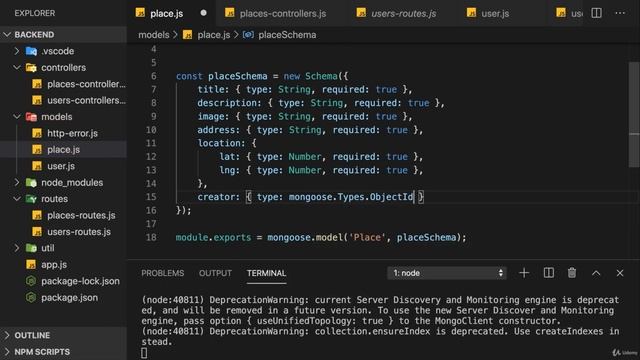Collapse the controllers folder chevron
Image resolution: width=640 pixels, height=360 pixels.
coord(17,67)
